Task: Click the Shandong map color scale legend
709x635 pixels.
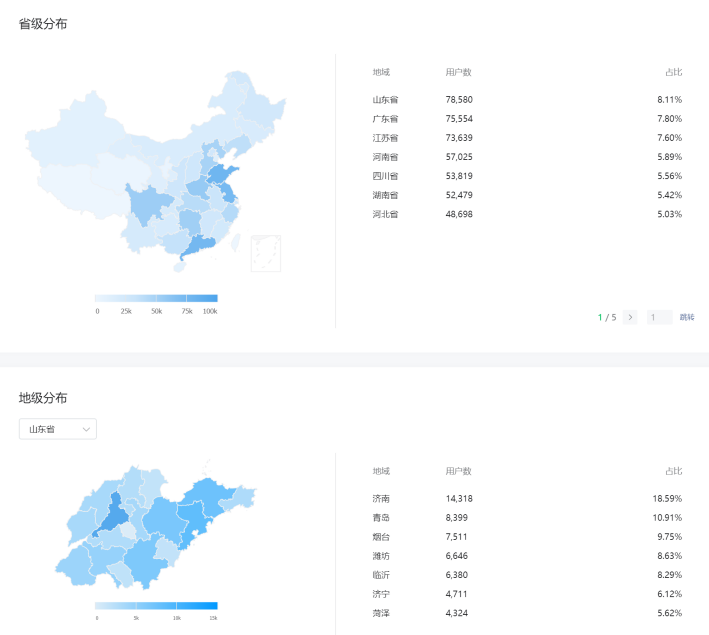Action: (156, 606)
